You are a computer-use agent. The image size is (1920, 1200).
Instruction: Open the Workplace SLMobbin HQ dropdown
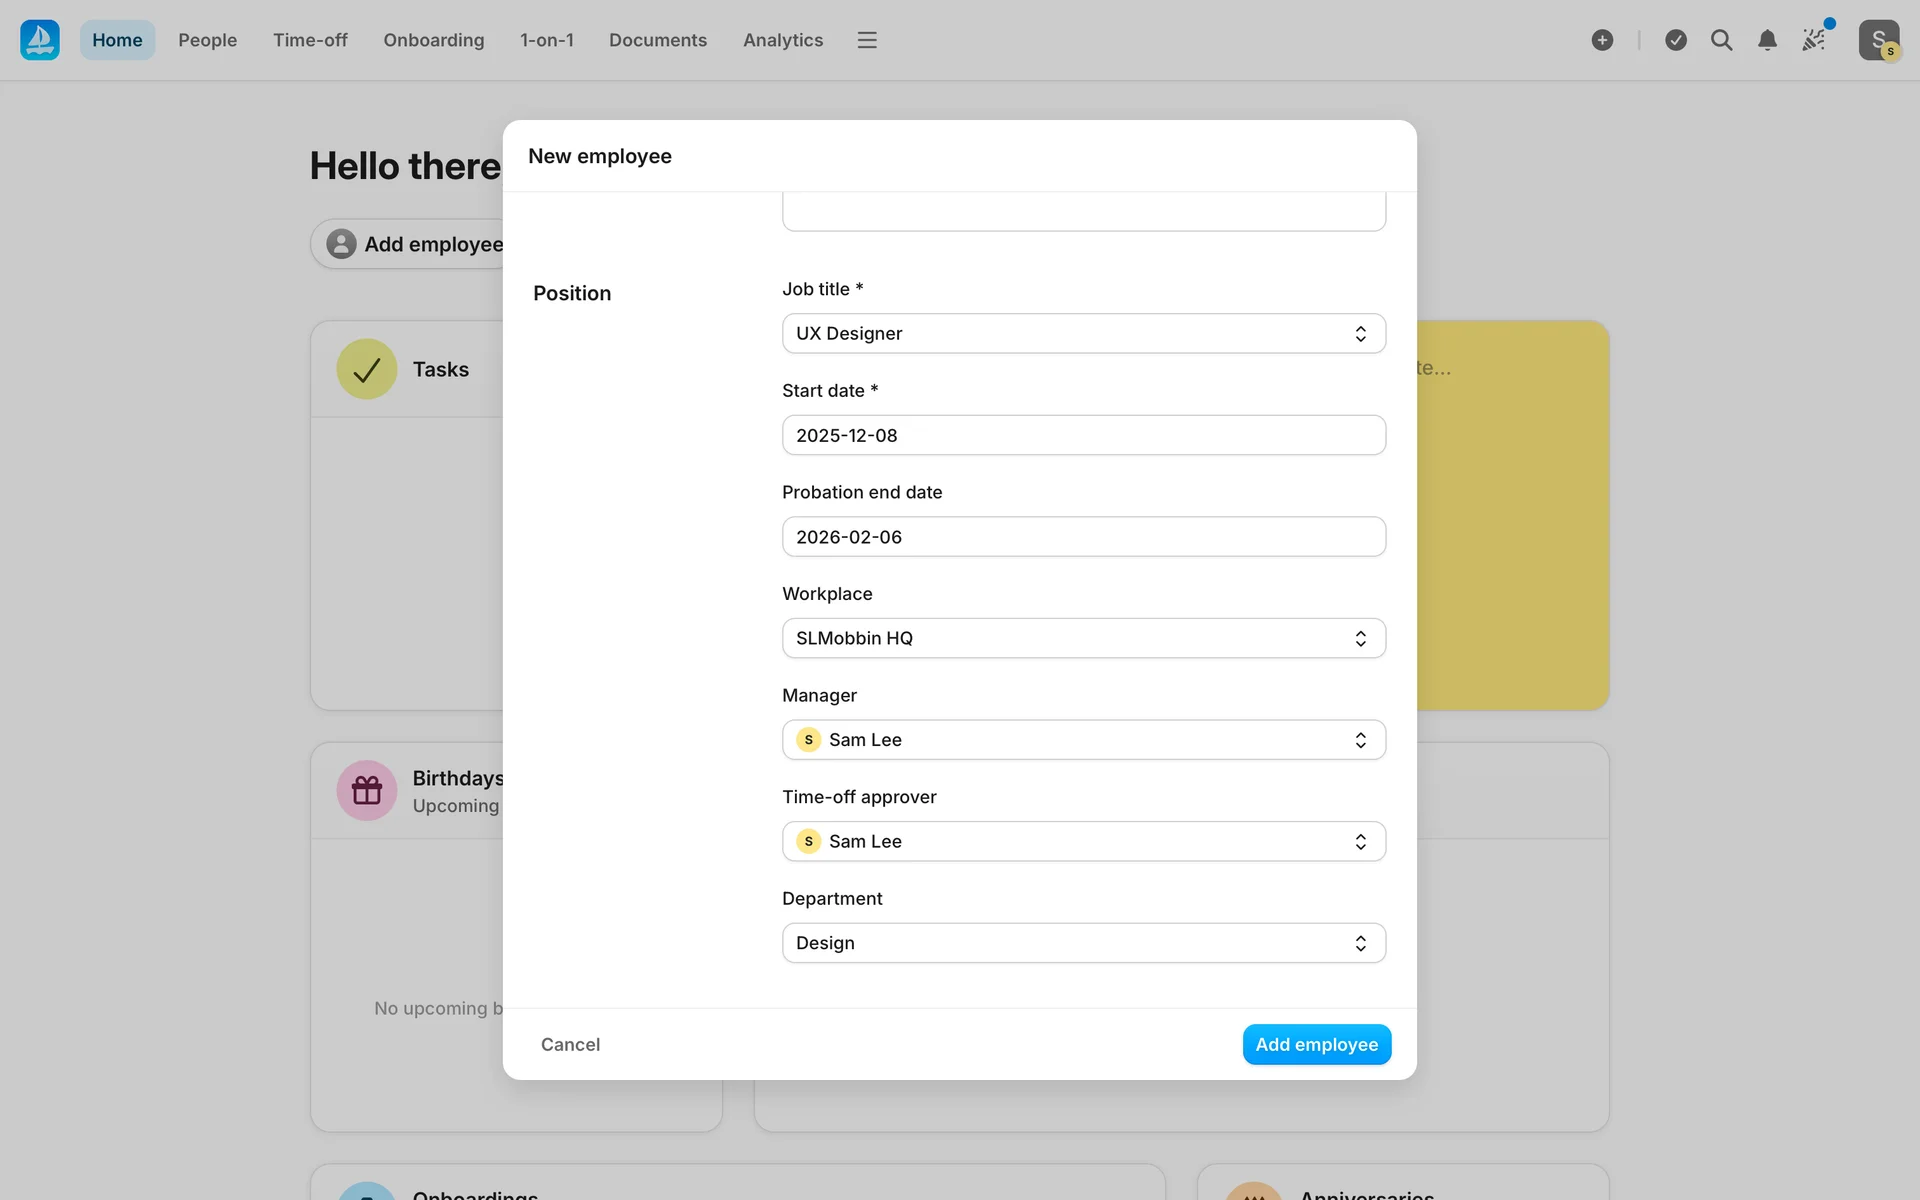click(x=1083, y=638)
